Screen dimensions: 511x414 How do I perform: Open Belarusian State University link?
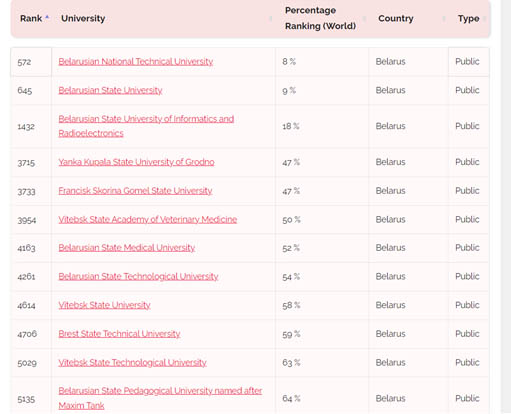coord(110,90)
